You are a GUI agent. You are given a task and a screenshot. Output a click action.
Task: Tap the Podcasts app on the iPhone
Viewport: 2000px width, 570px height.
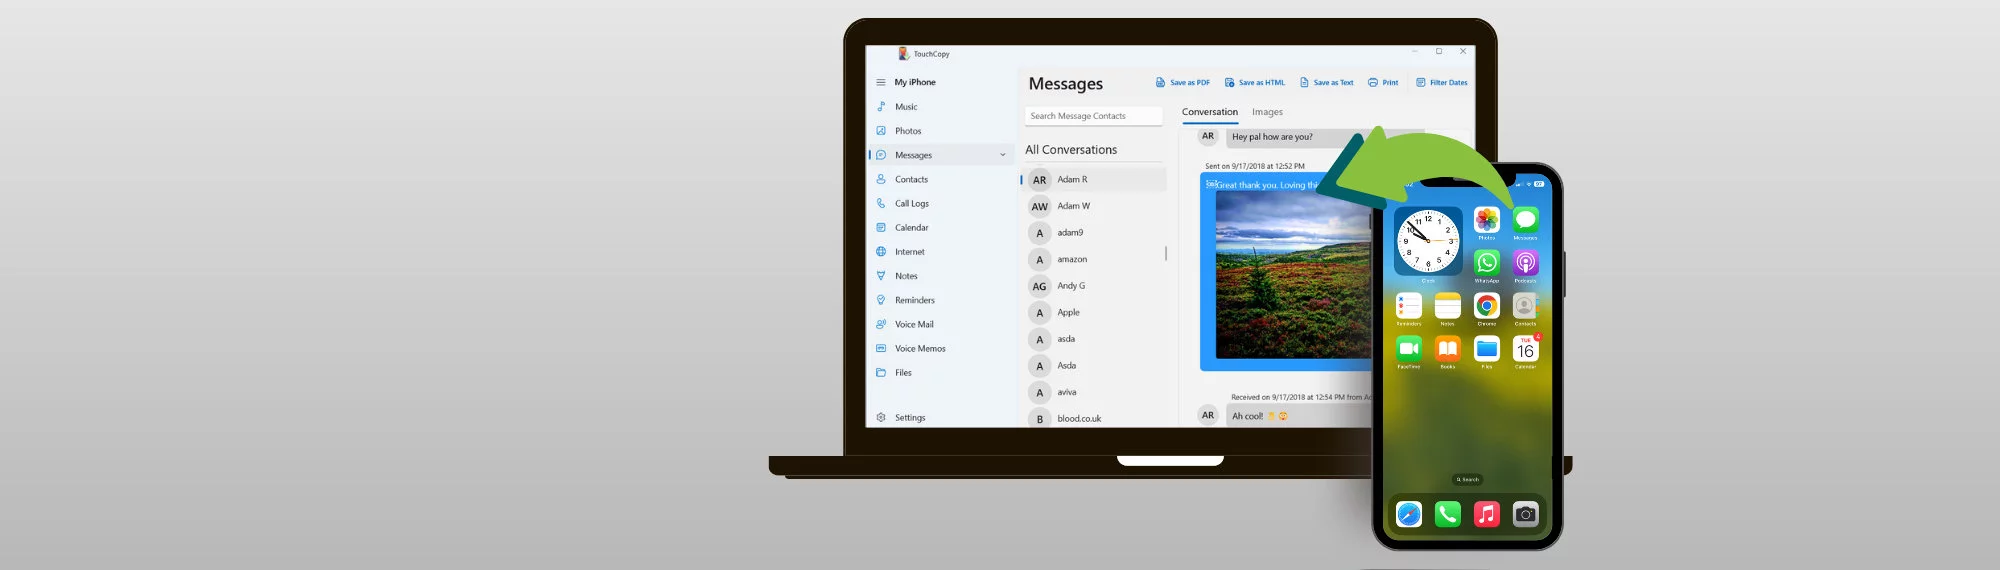coord(1526,263)
